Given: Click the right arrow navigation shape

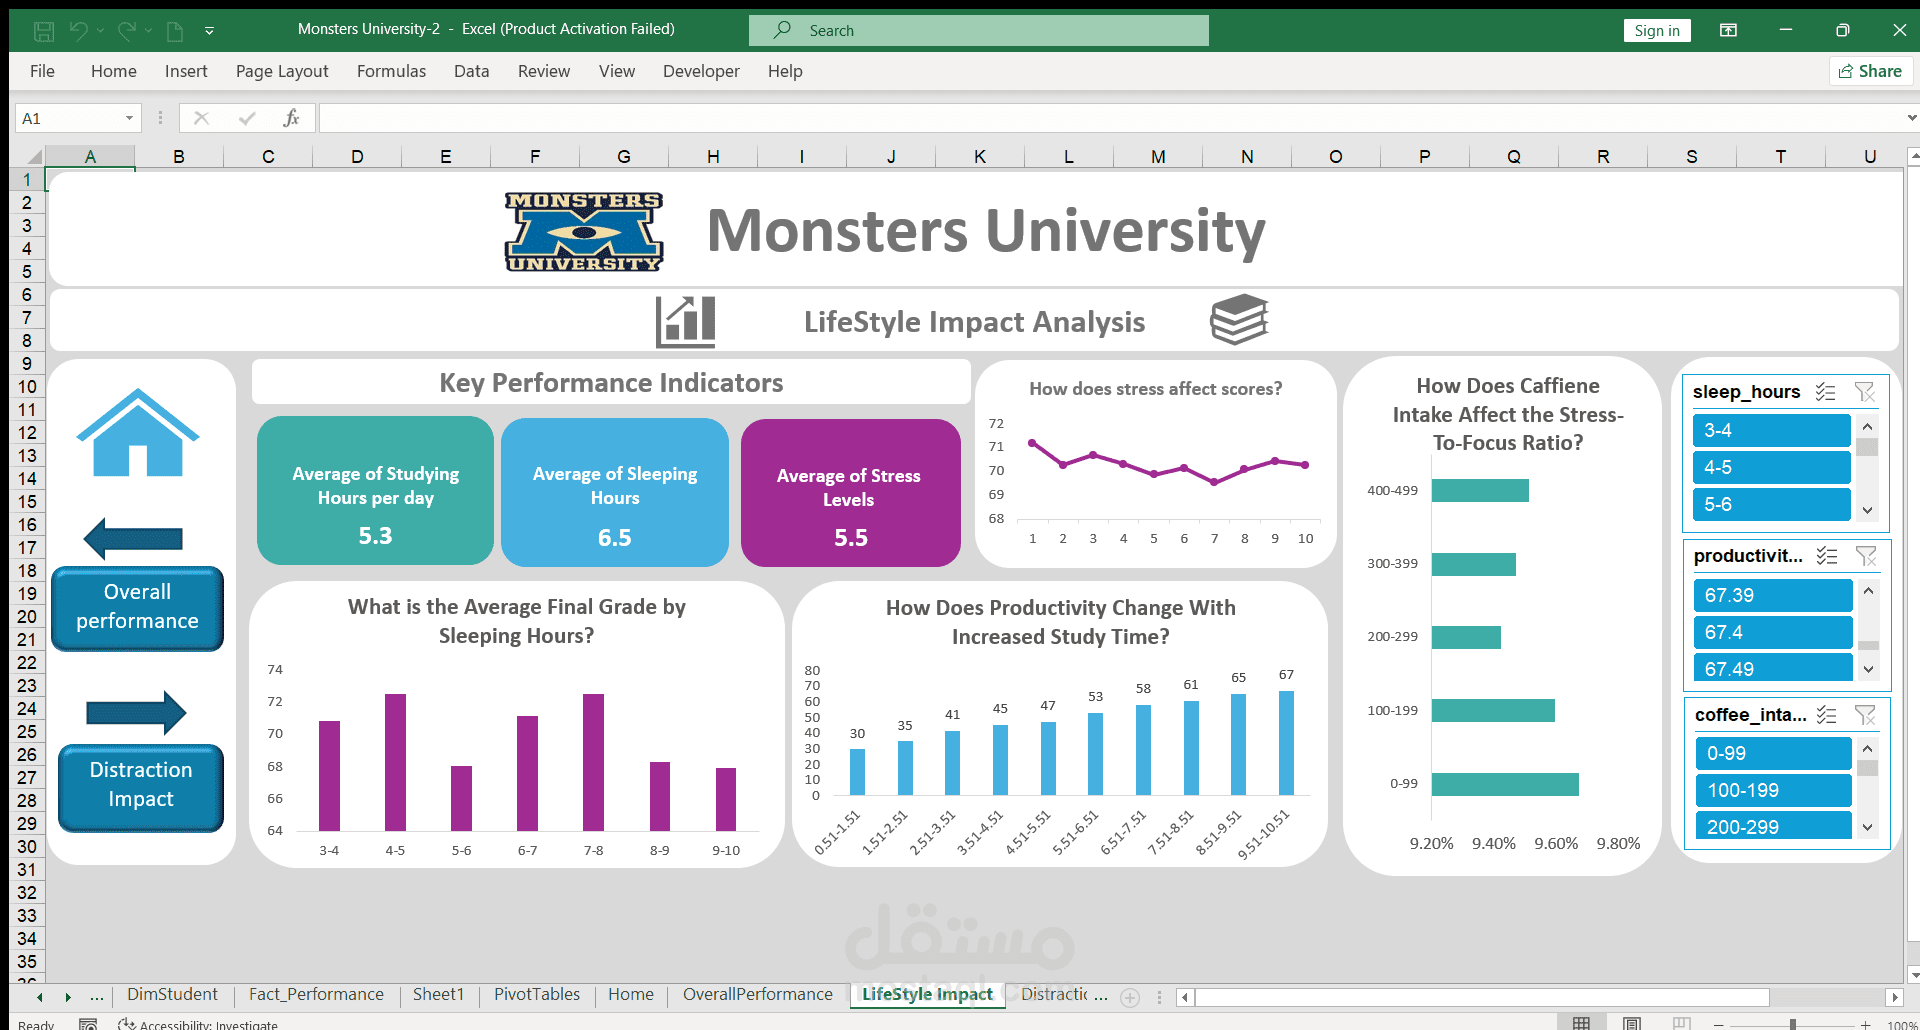Looking at the screenshot, I should 136,713.
